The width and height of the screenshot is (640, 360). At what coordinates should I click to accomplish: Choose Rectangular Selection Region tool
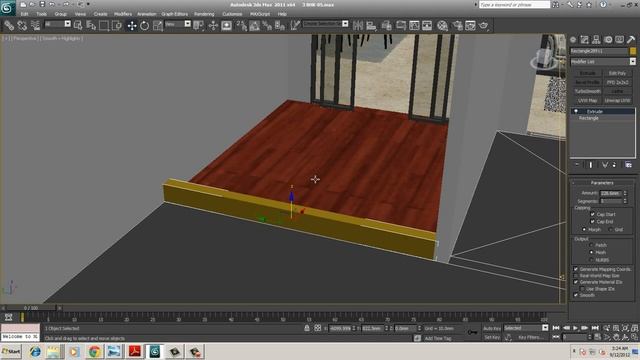pos(104,26)
